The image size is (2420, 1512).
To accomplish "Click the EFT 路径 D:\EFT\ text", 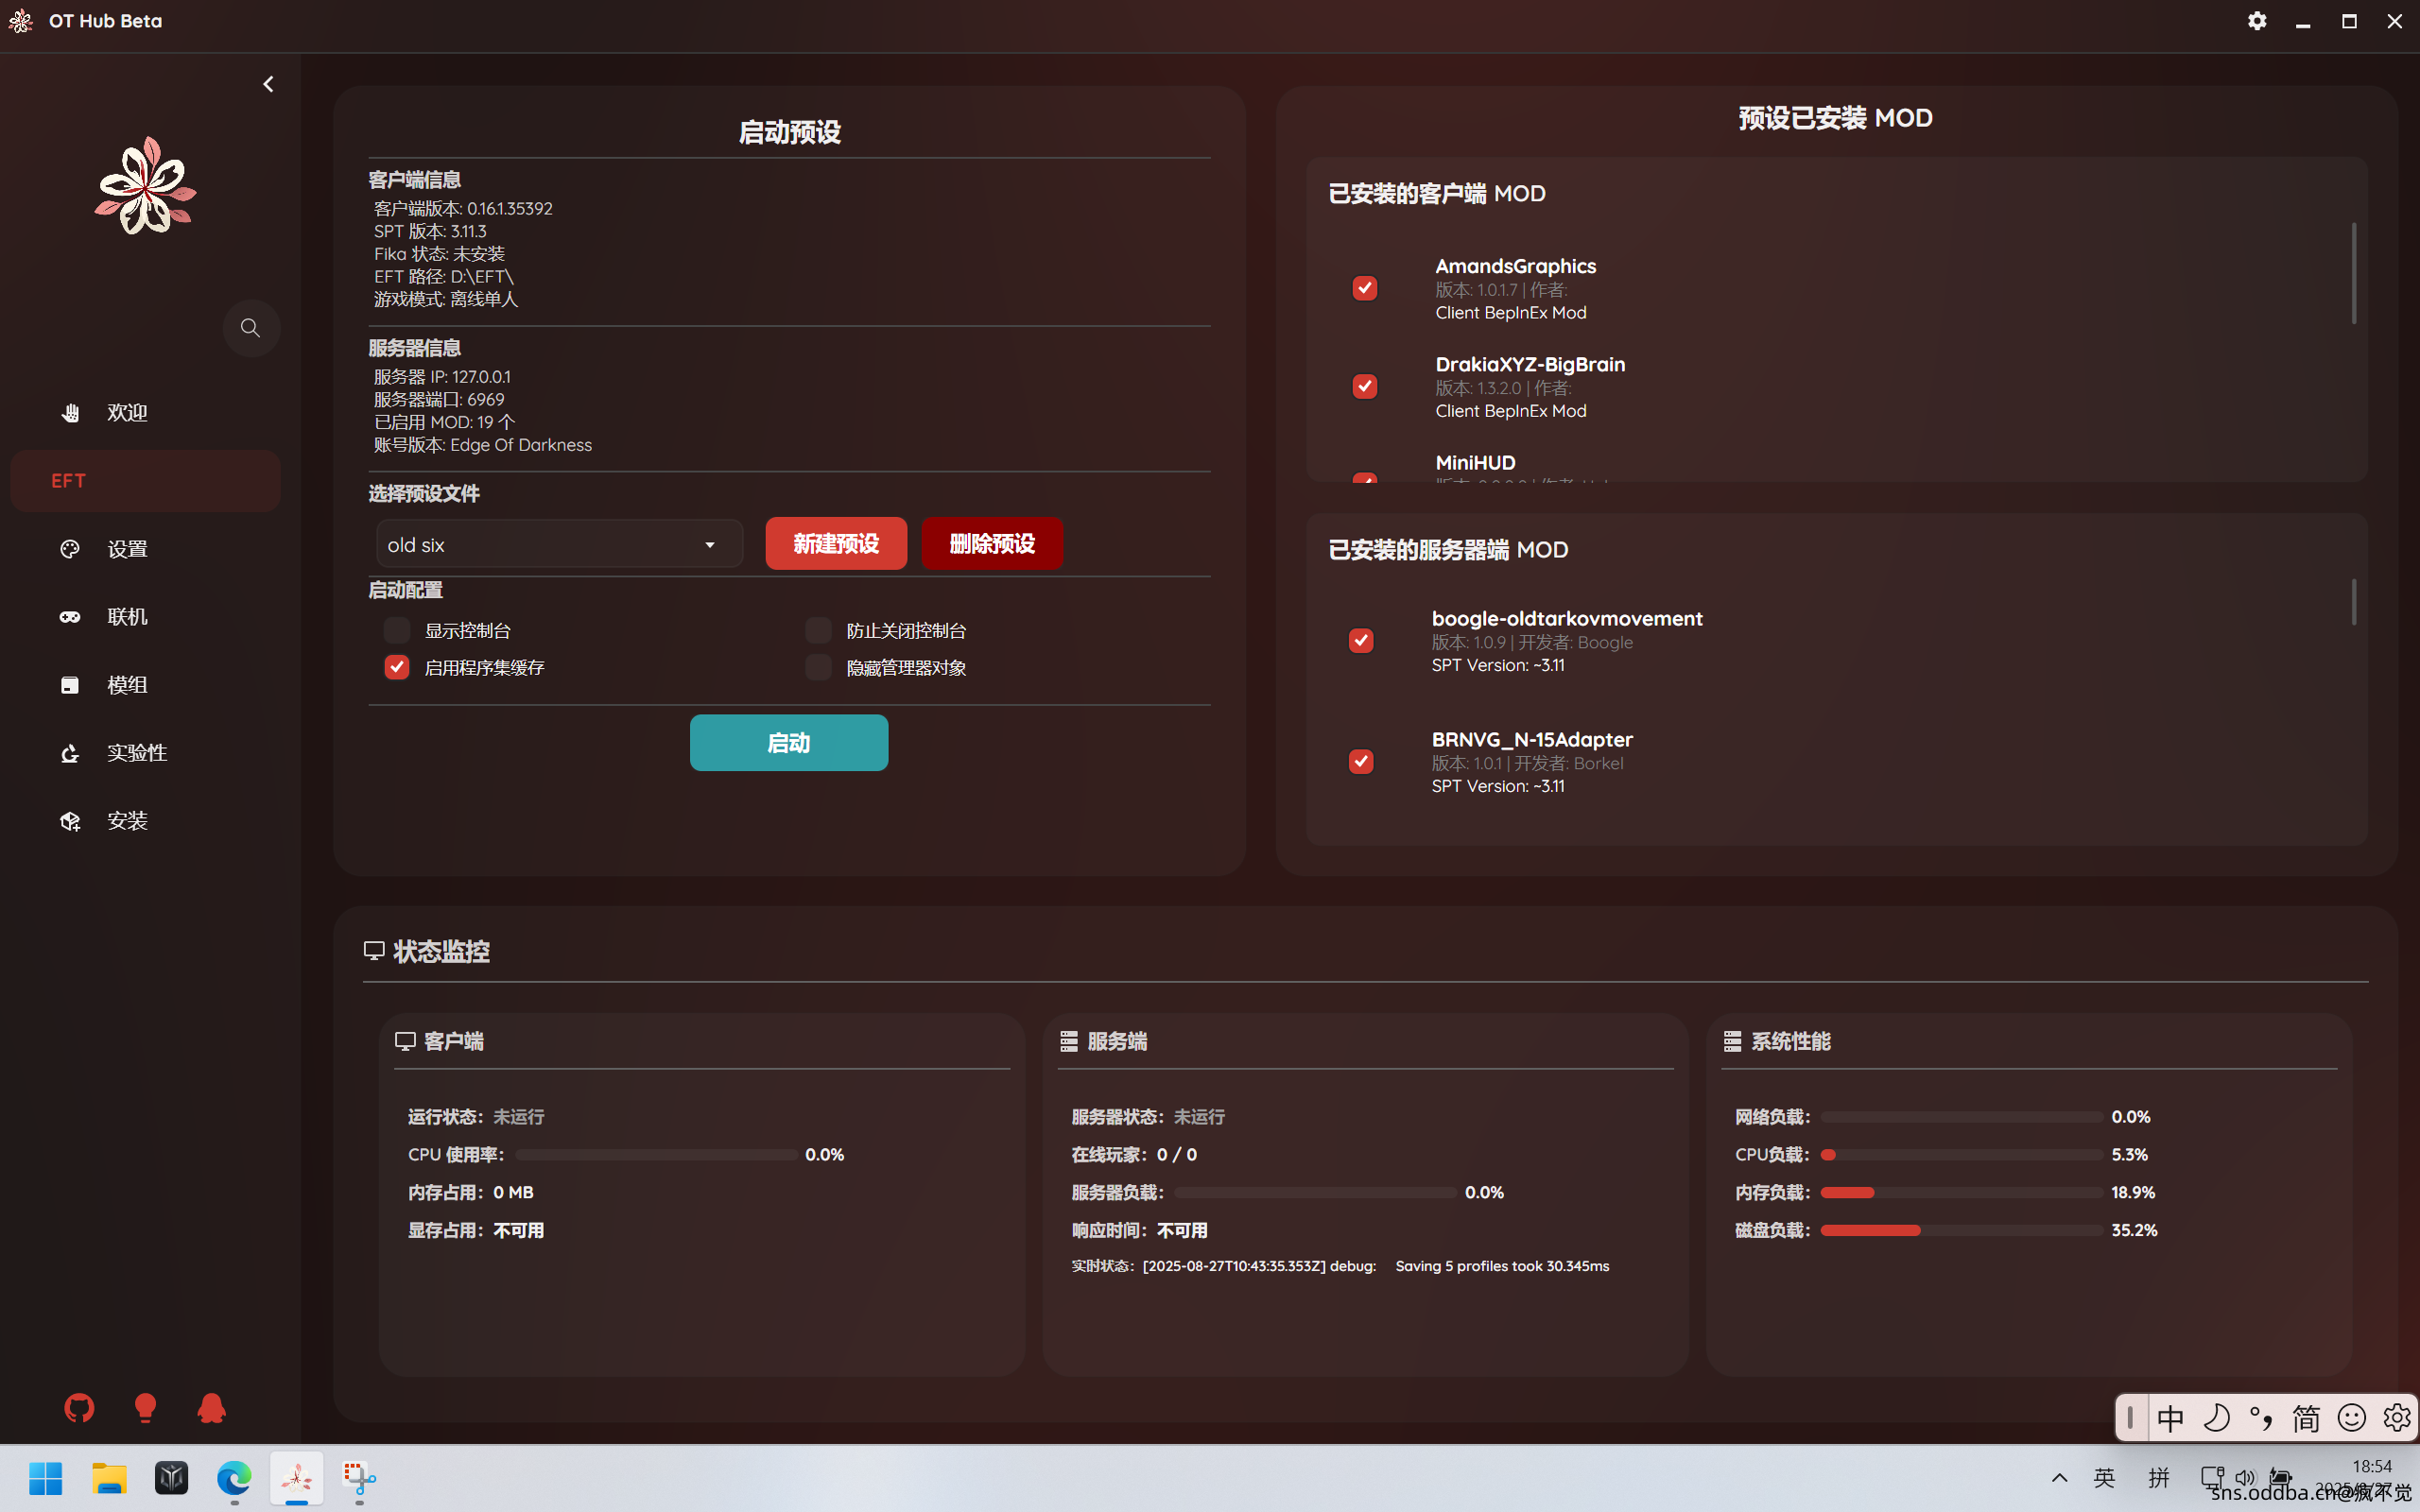I will (x=444, y=277).
